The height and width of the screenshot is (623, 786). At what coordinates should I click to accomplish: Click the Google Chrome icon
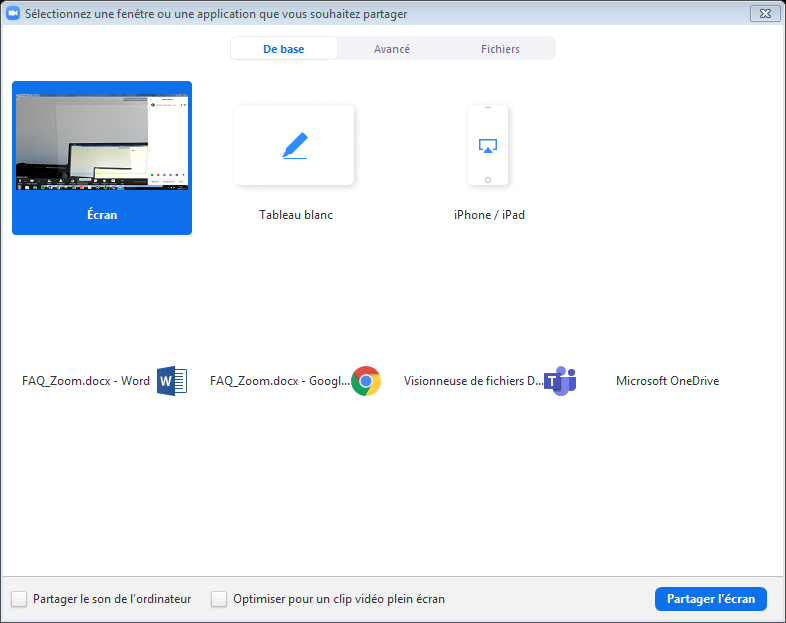(366, 381)
